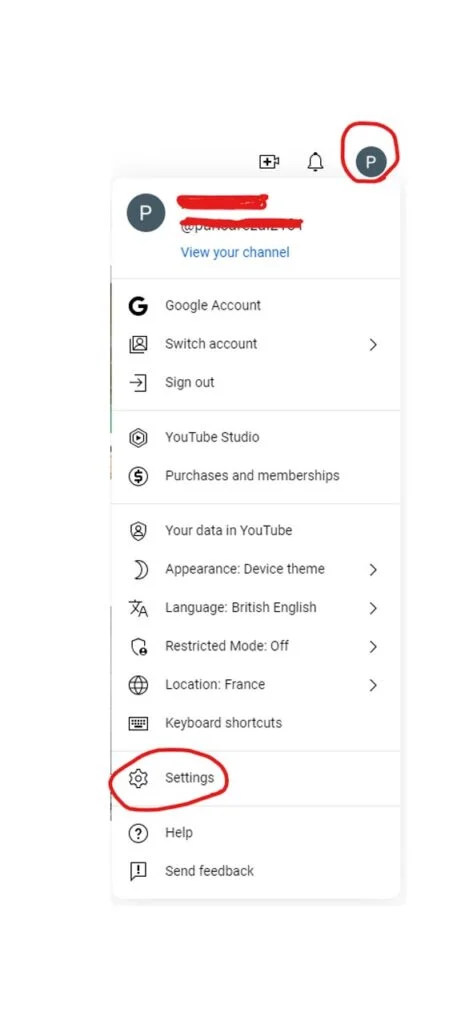Expand Appearance: Device theme arrow

tap(373, 569)
